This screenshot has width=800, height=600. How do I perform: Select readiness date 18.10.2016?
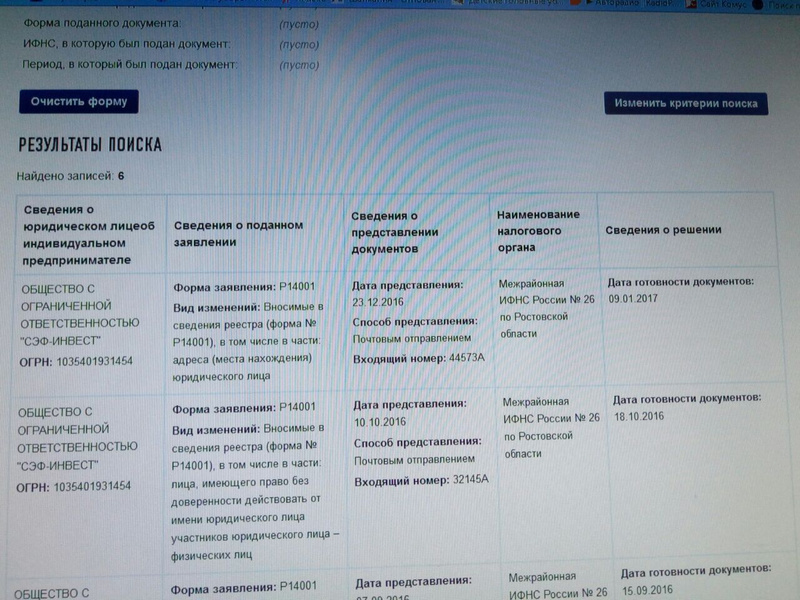pos(639,416)
